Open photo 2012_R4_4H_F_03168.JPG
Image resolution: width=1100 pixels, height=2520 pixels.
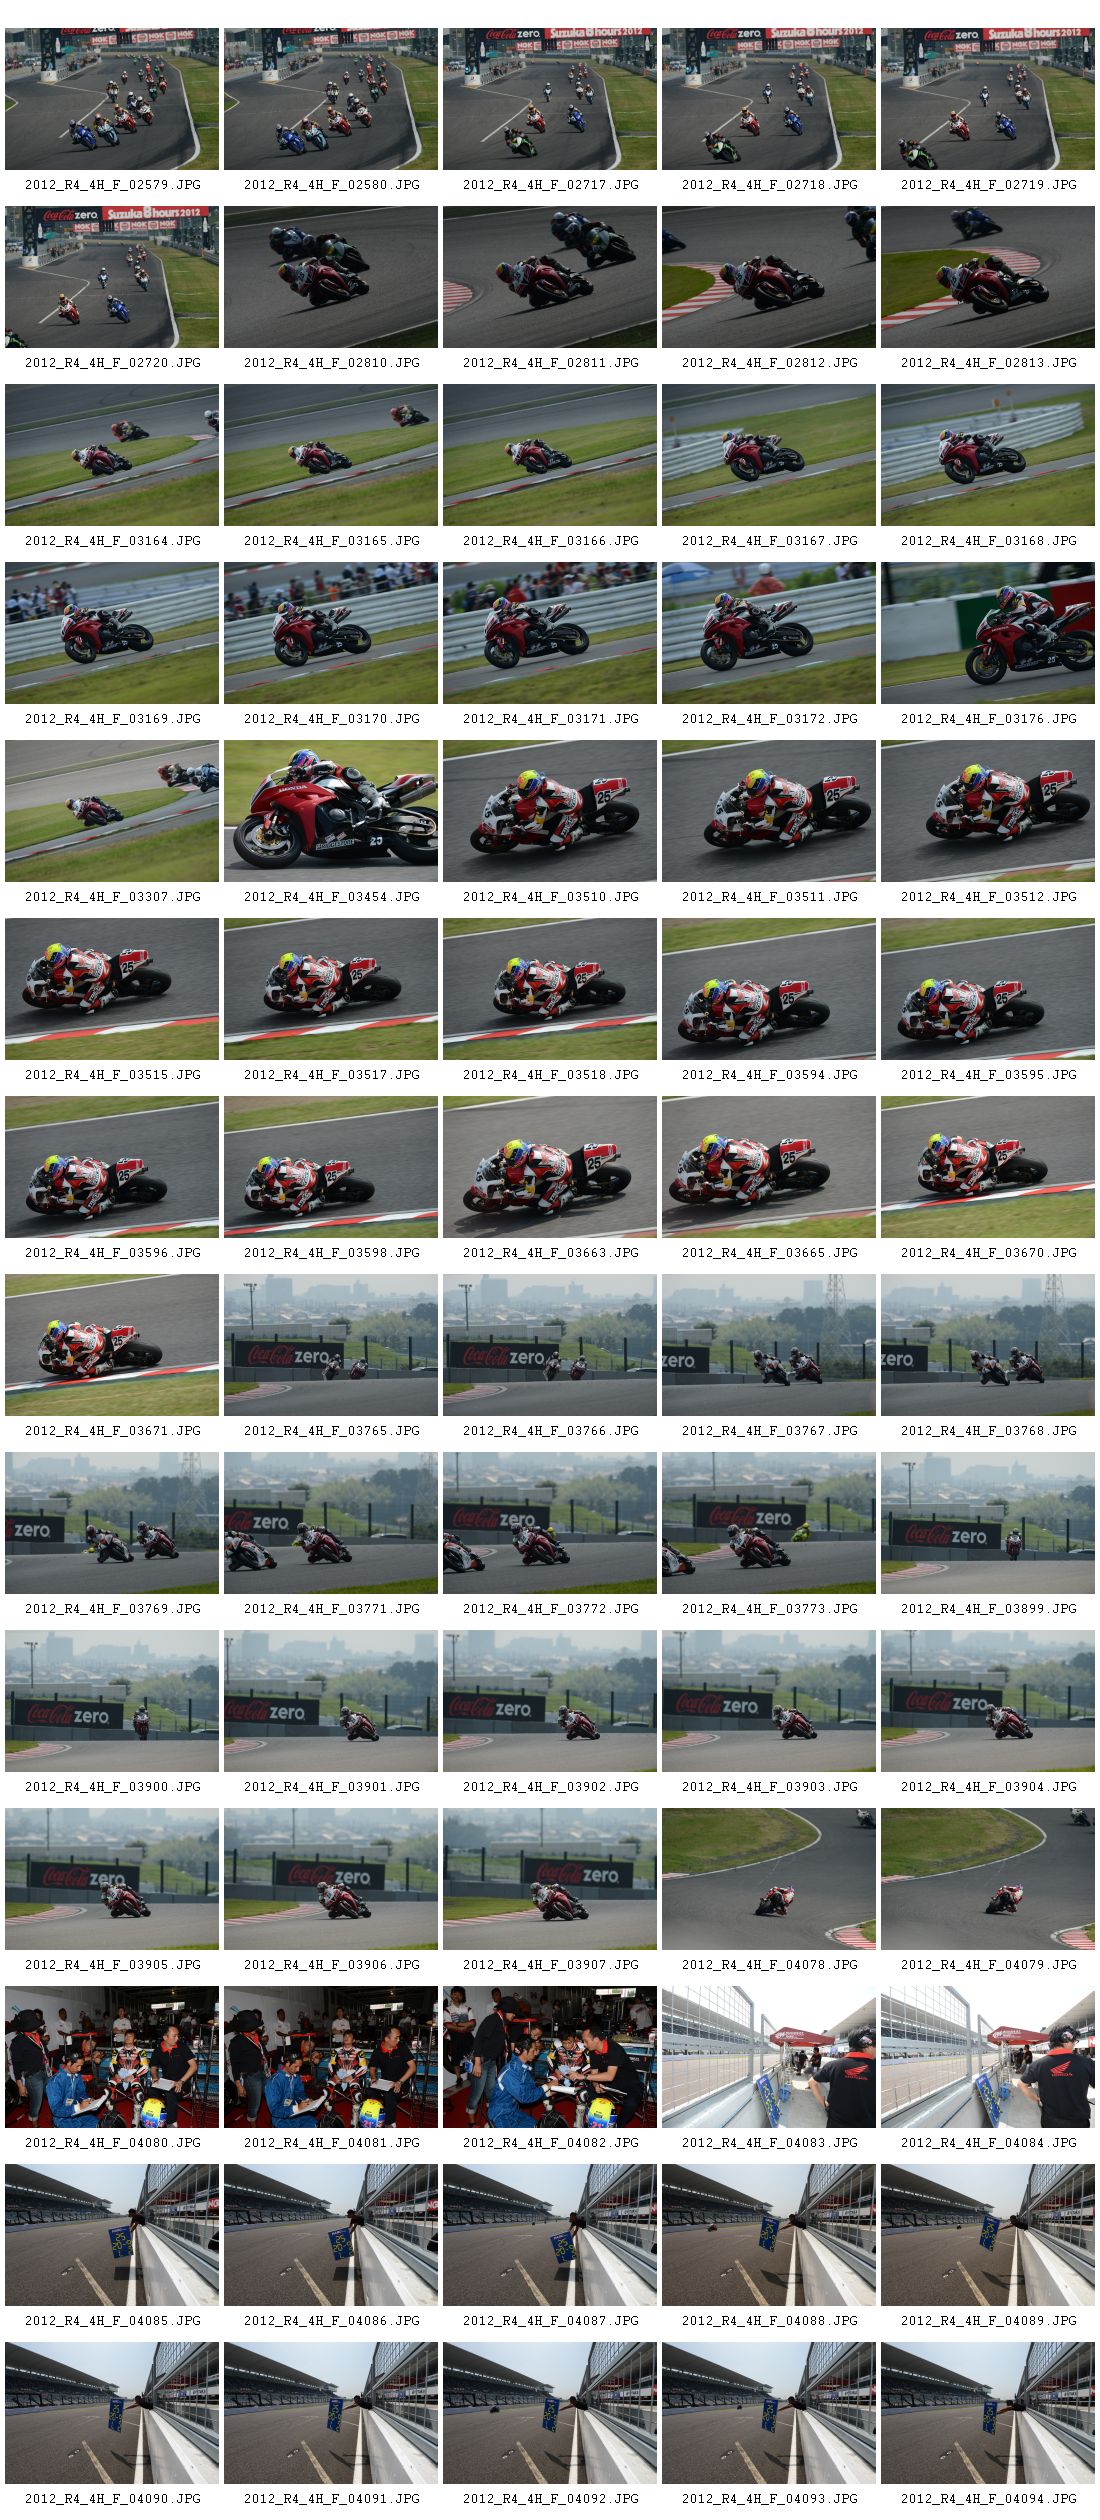coord(987,455)
